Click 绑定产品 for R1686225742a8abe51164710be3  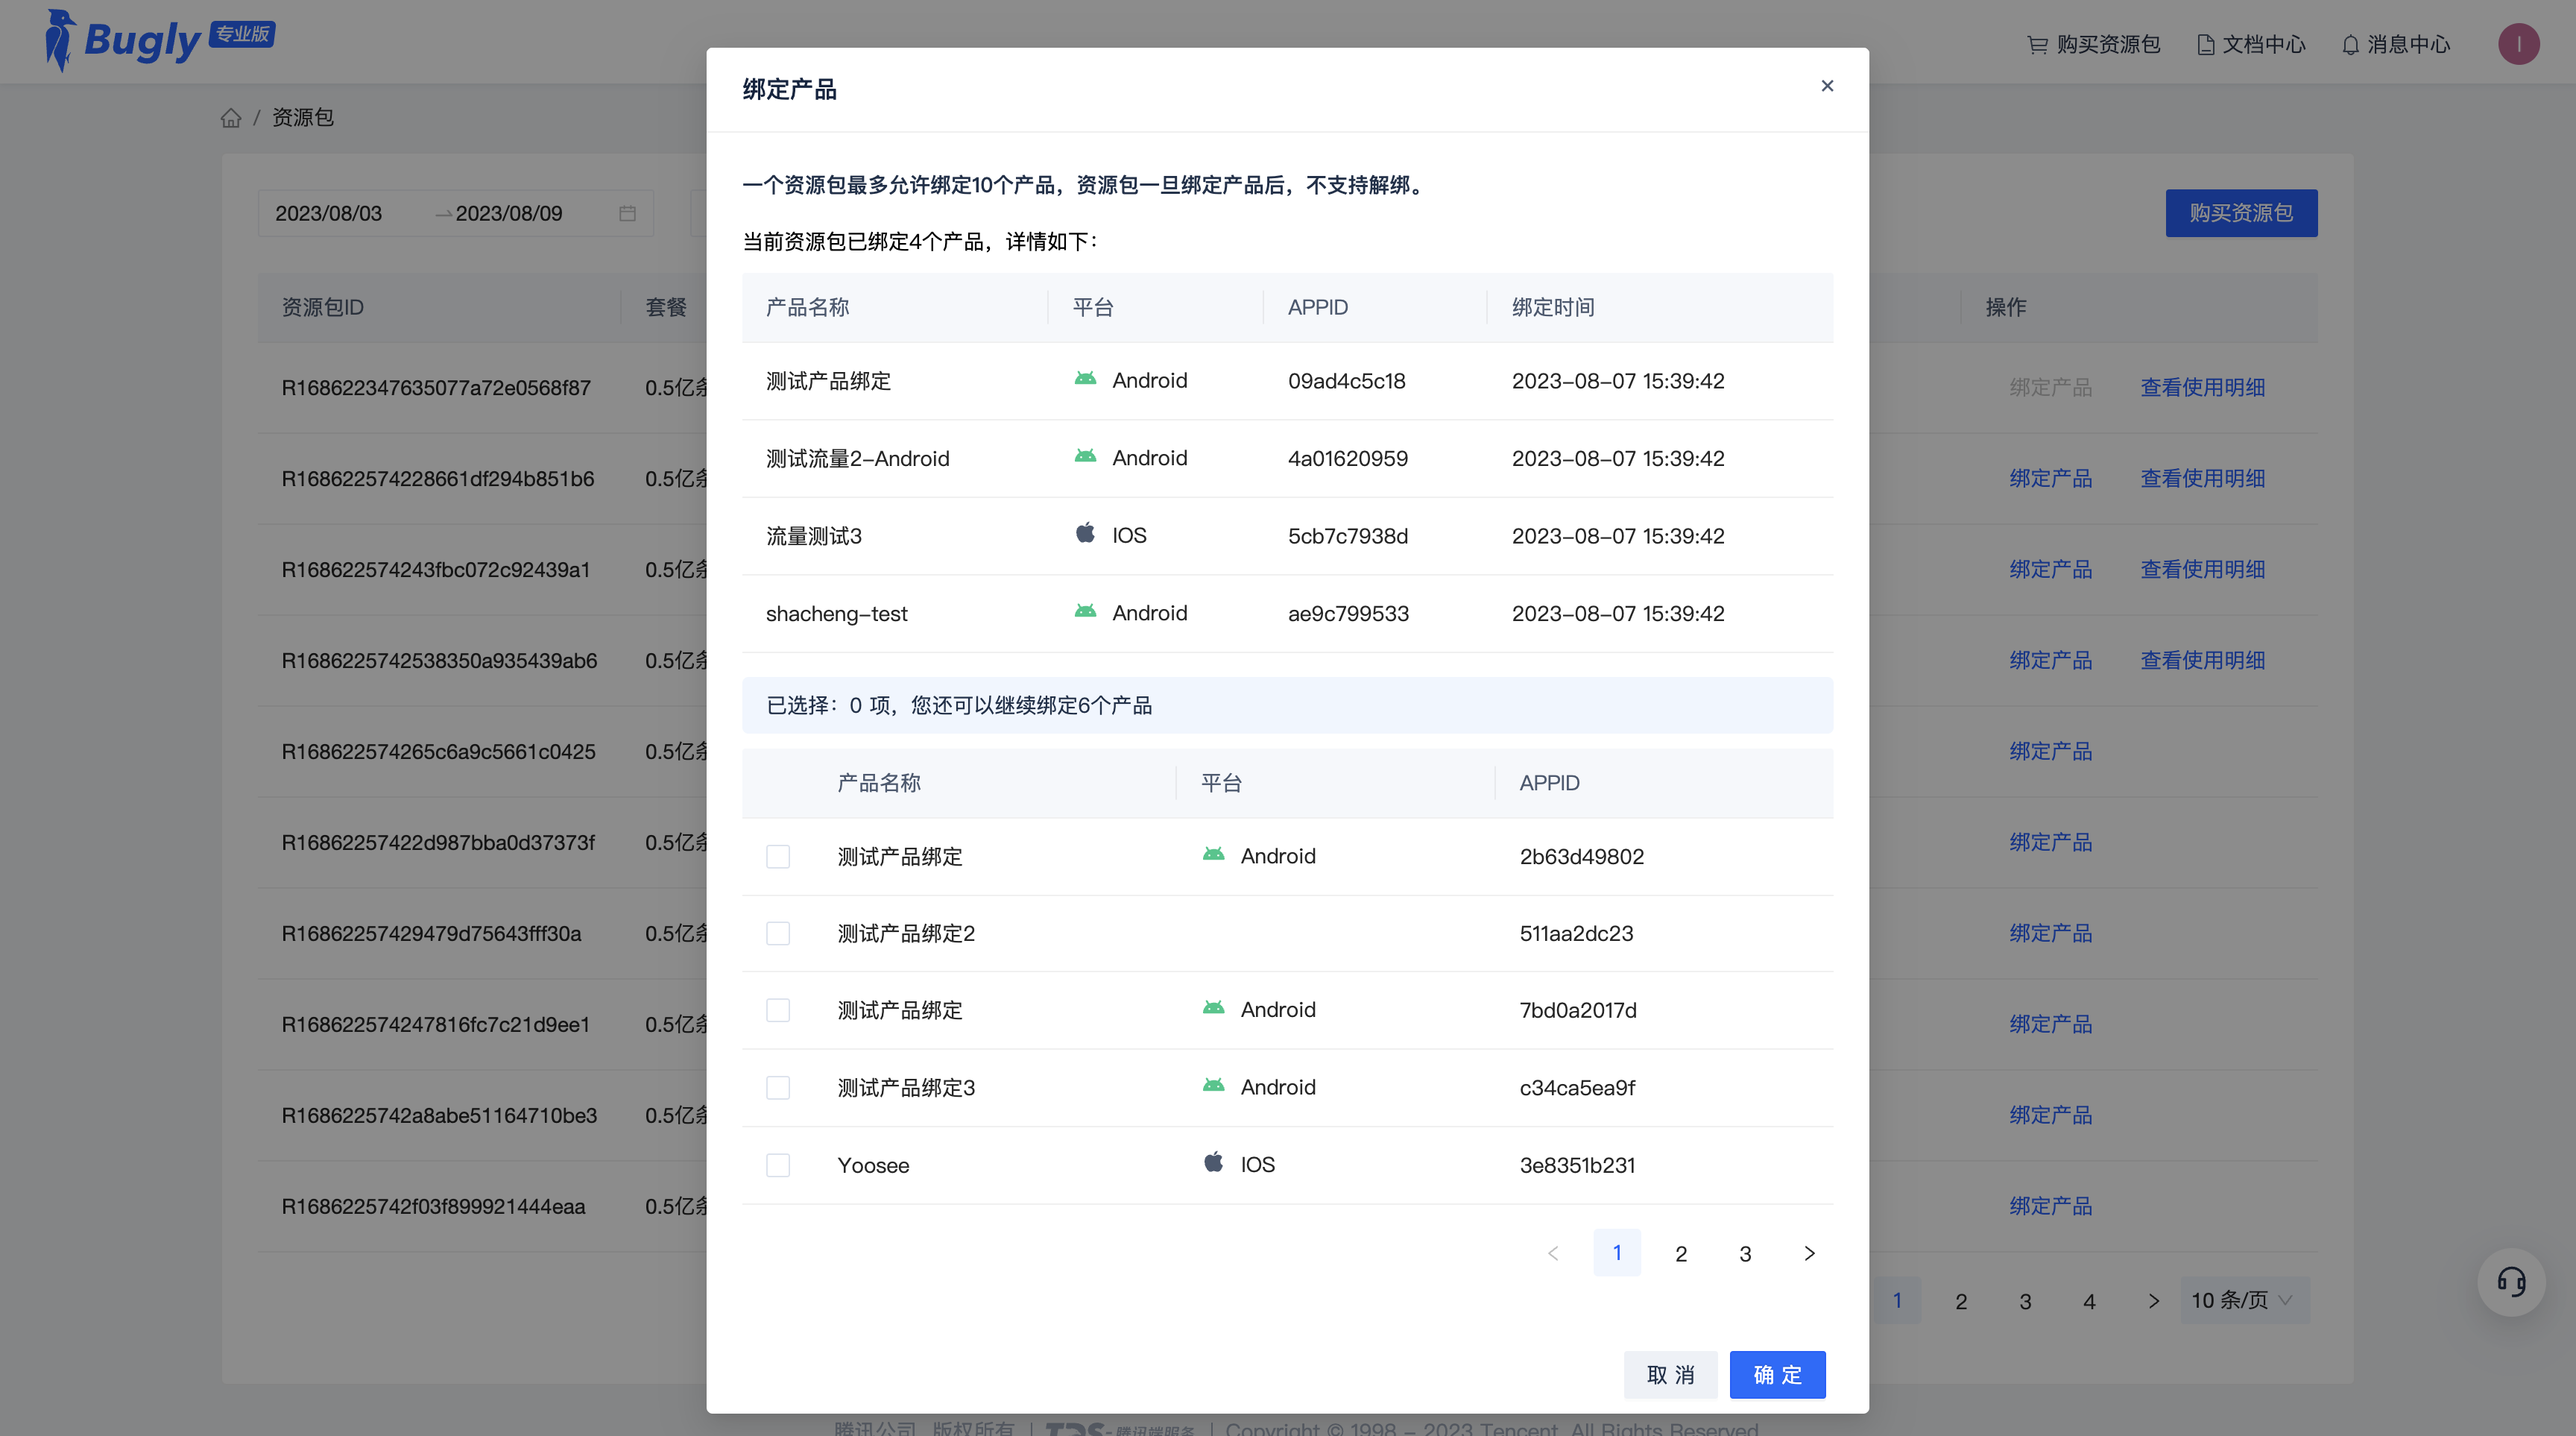click(x=2050, y=1116)
